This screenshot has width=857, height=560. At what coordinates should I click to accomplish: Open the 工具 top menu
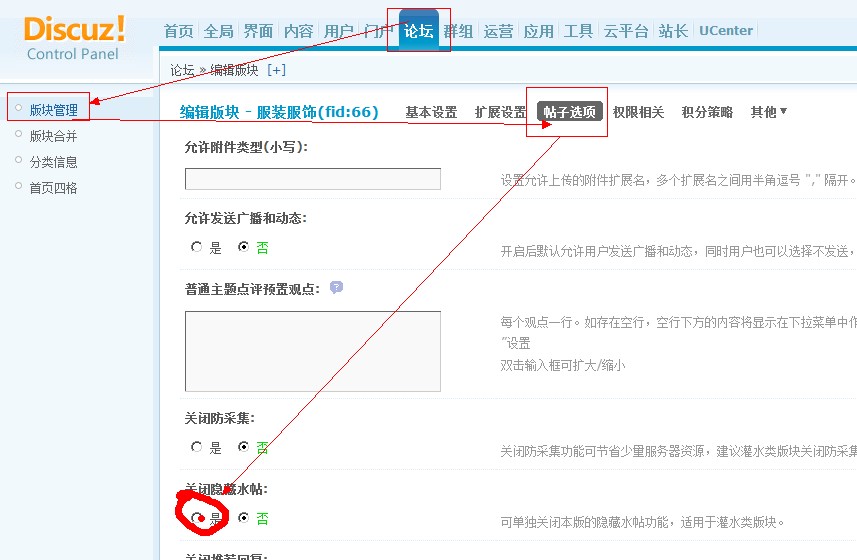pos(578,31)
